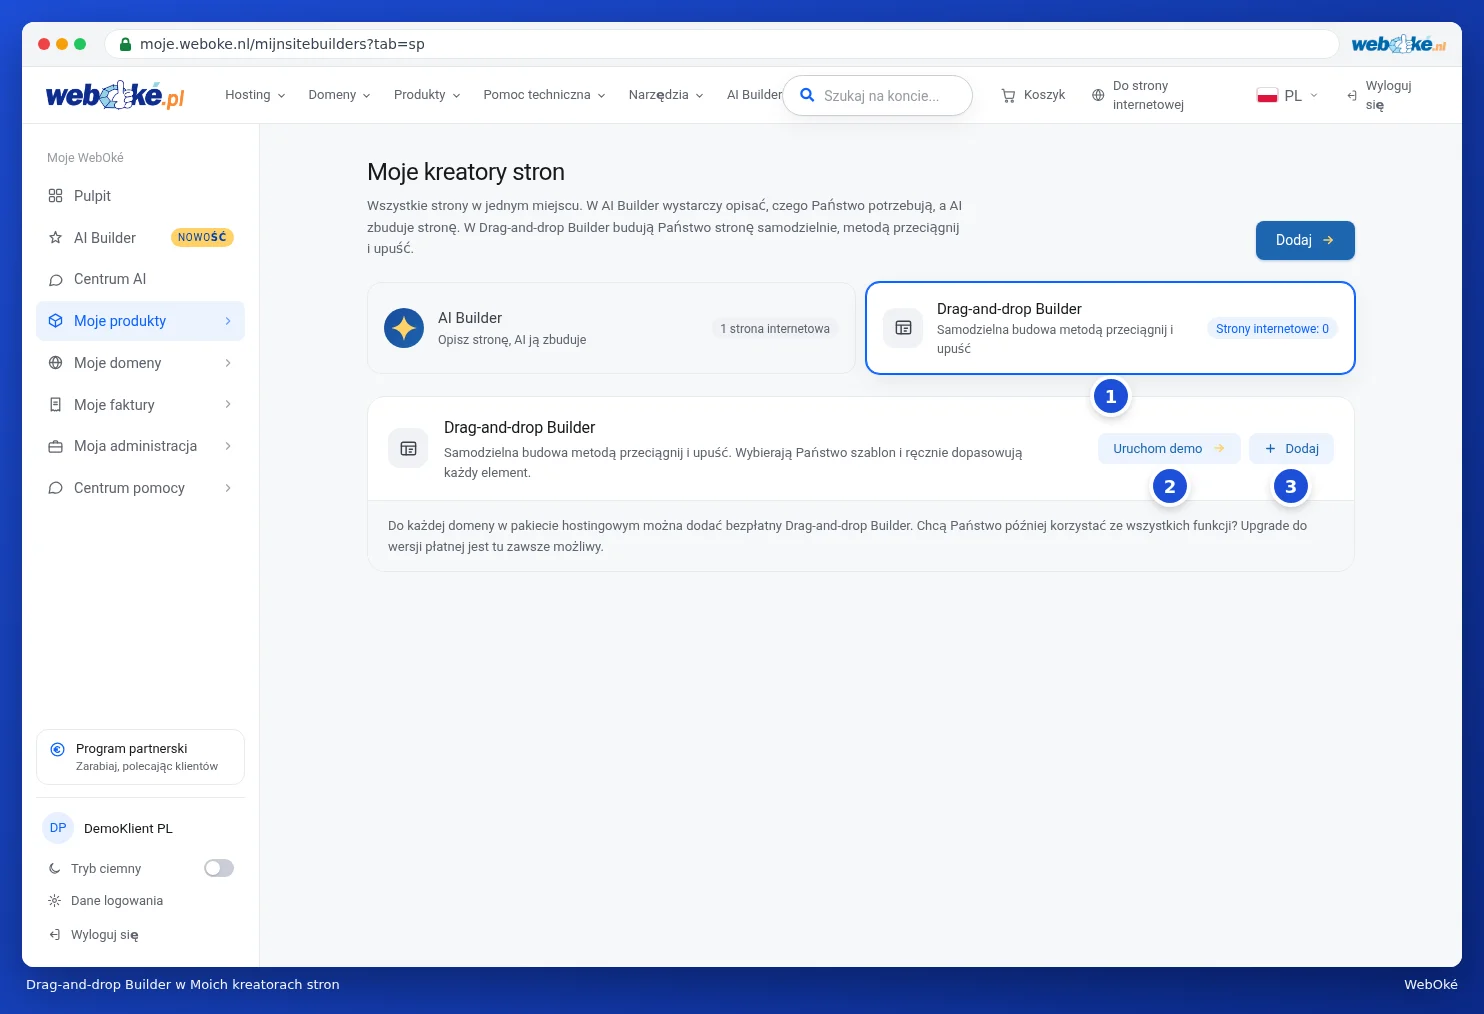
Task: Open the Hosting dropdown menu
Action: [256, 95]
